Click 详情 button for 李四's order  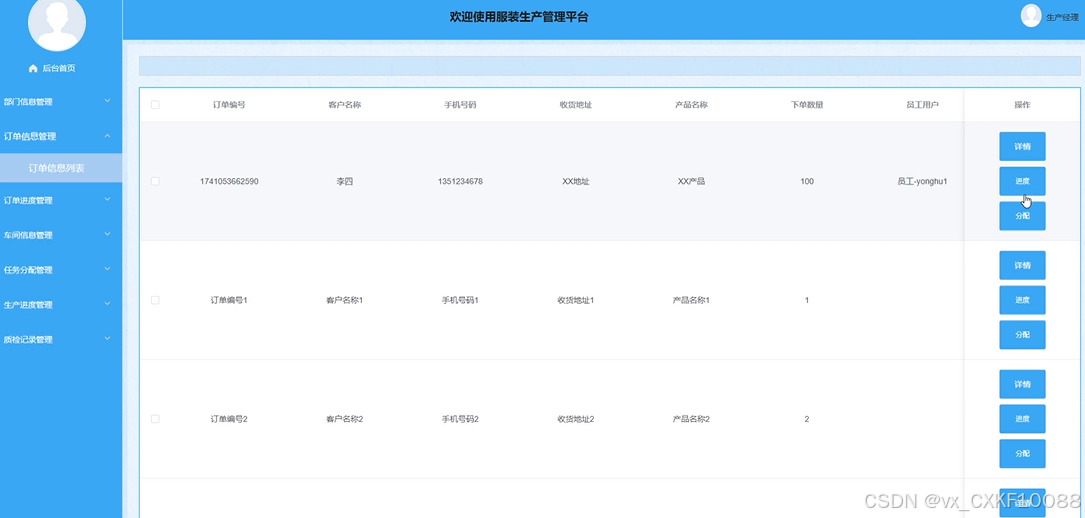pyautogui.click(x=1022, y=147)
